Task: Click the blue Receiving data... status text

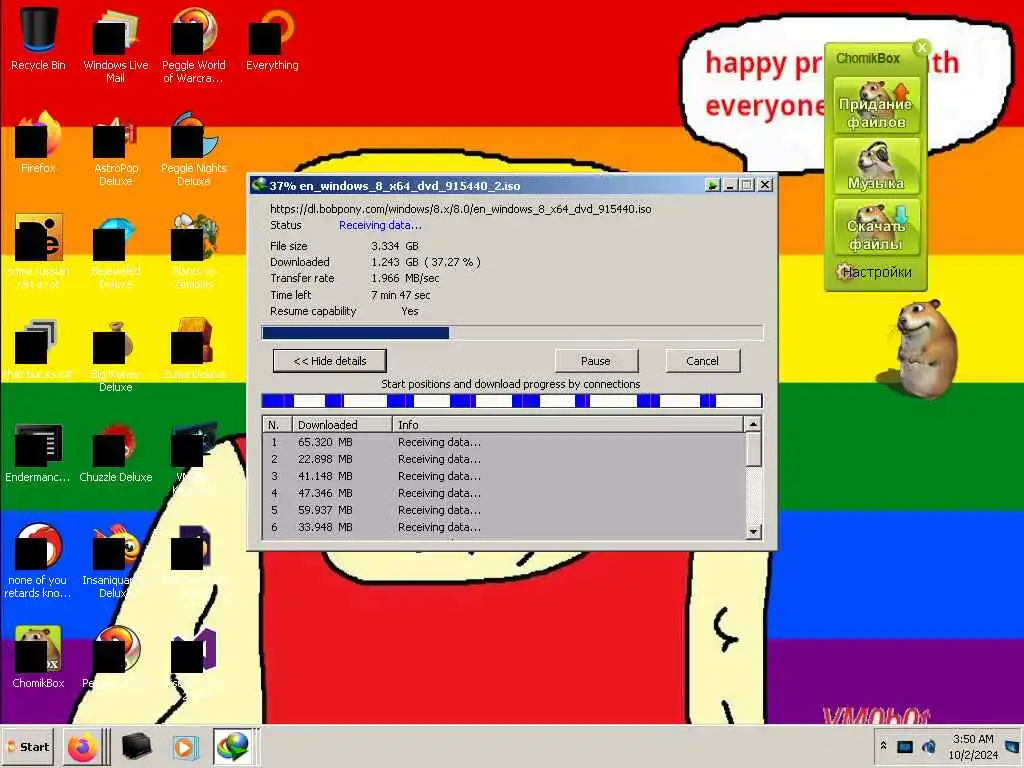Action: [380, 225]
